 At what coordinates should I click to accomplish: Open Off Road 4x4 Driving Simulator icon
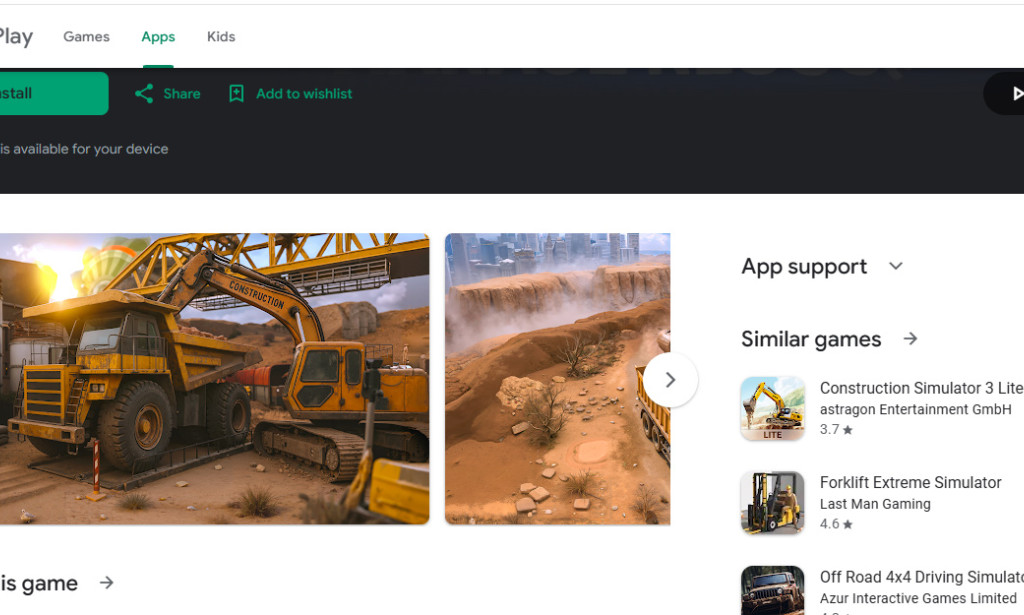(772, 593)
